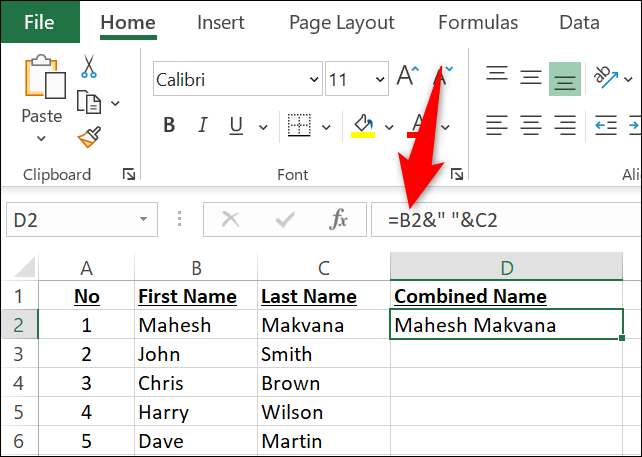Toggle Underline formatting

tap(236, 125)
